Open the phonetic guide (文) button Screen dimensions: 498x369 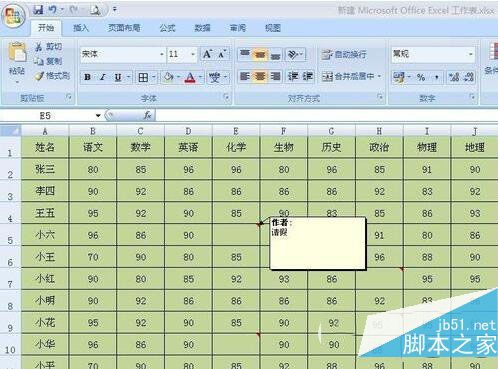(214, 77)
